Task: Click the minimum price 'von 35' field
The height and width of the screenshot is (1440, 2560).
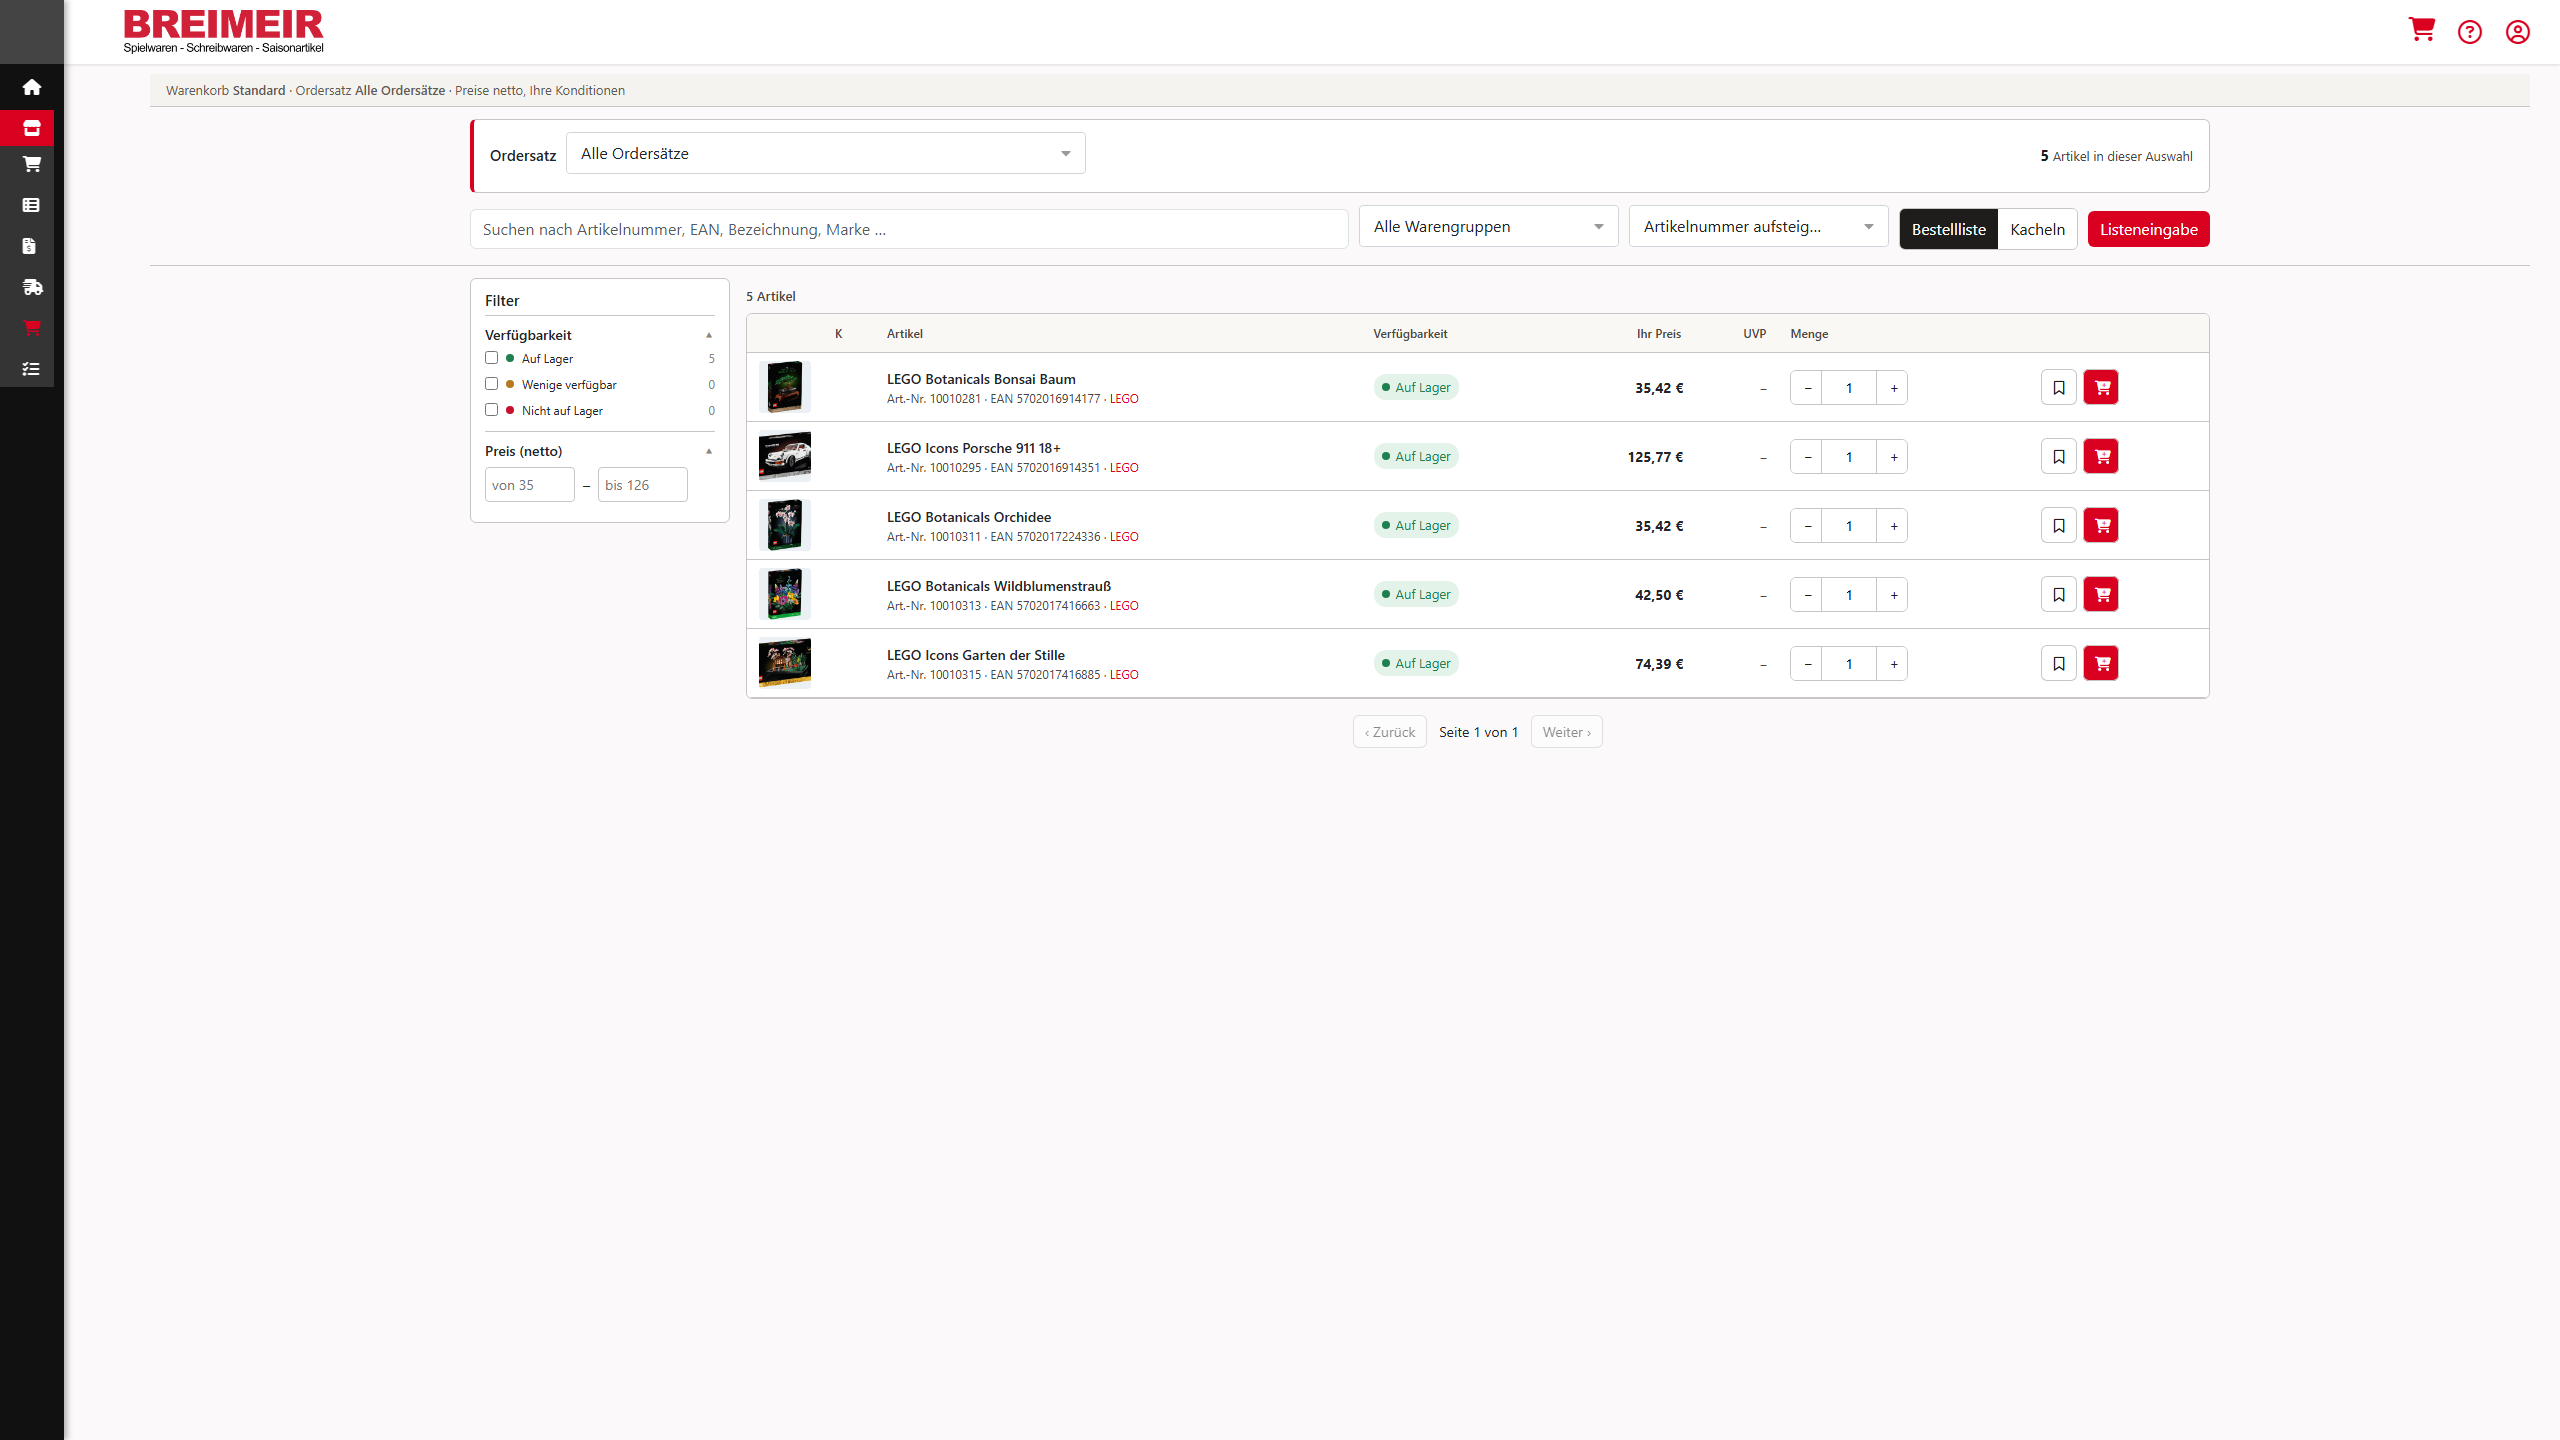Action: tap(530, 485)
